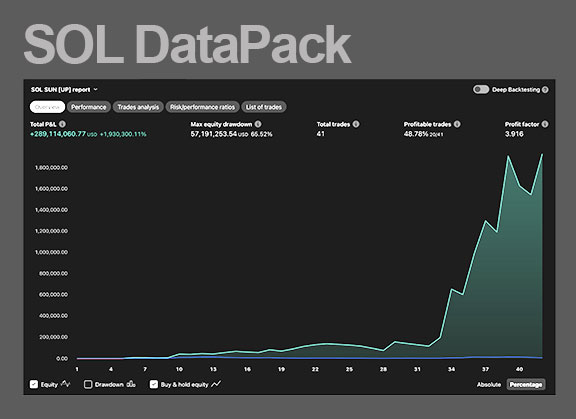Enable the Drawdown checkbox
The height and width of the screenshot is (419, 576).
tap(88, 384)
